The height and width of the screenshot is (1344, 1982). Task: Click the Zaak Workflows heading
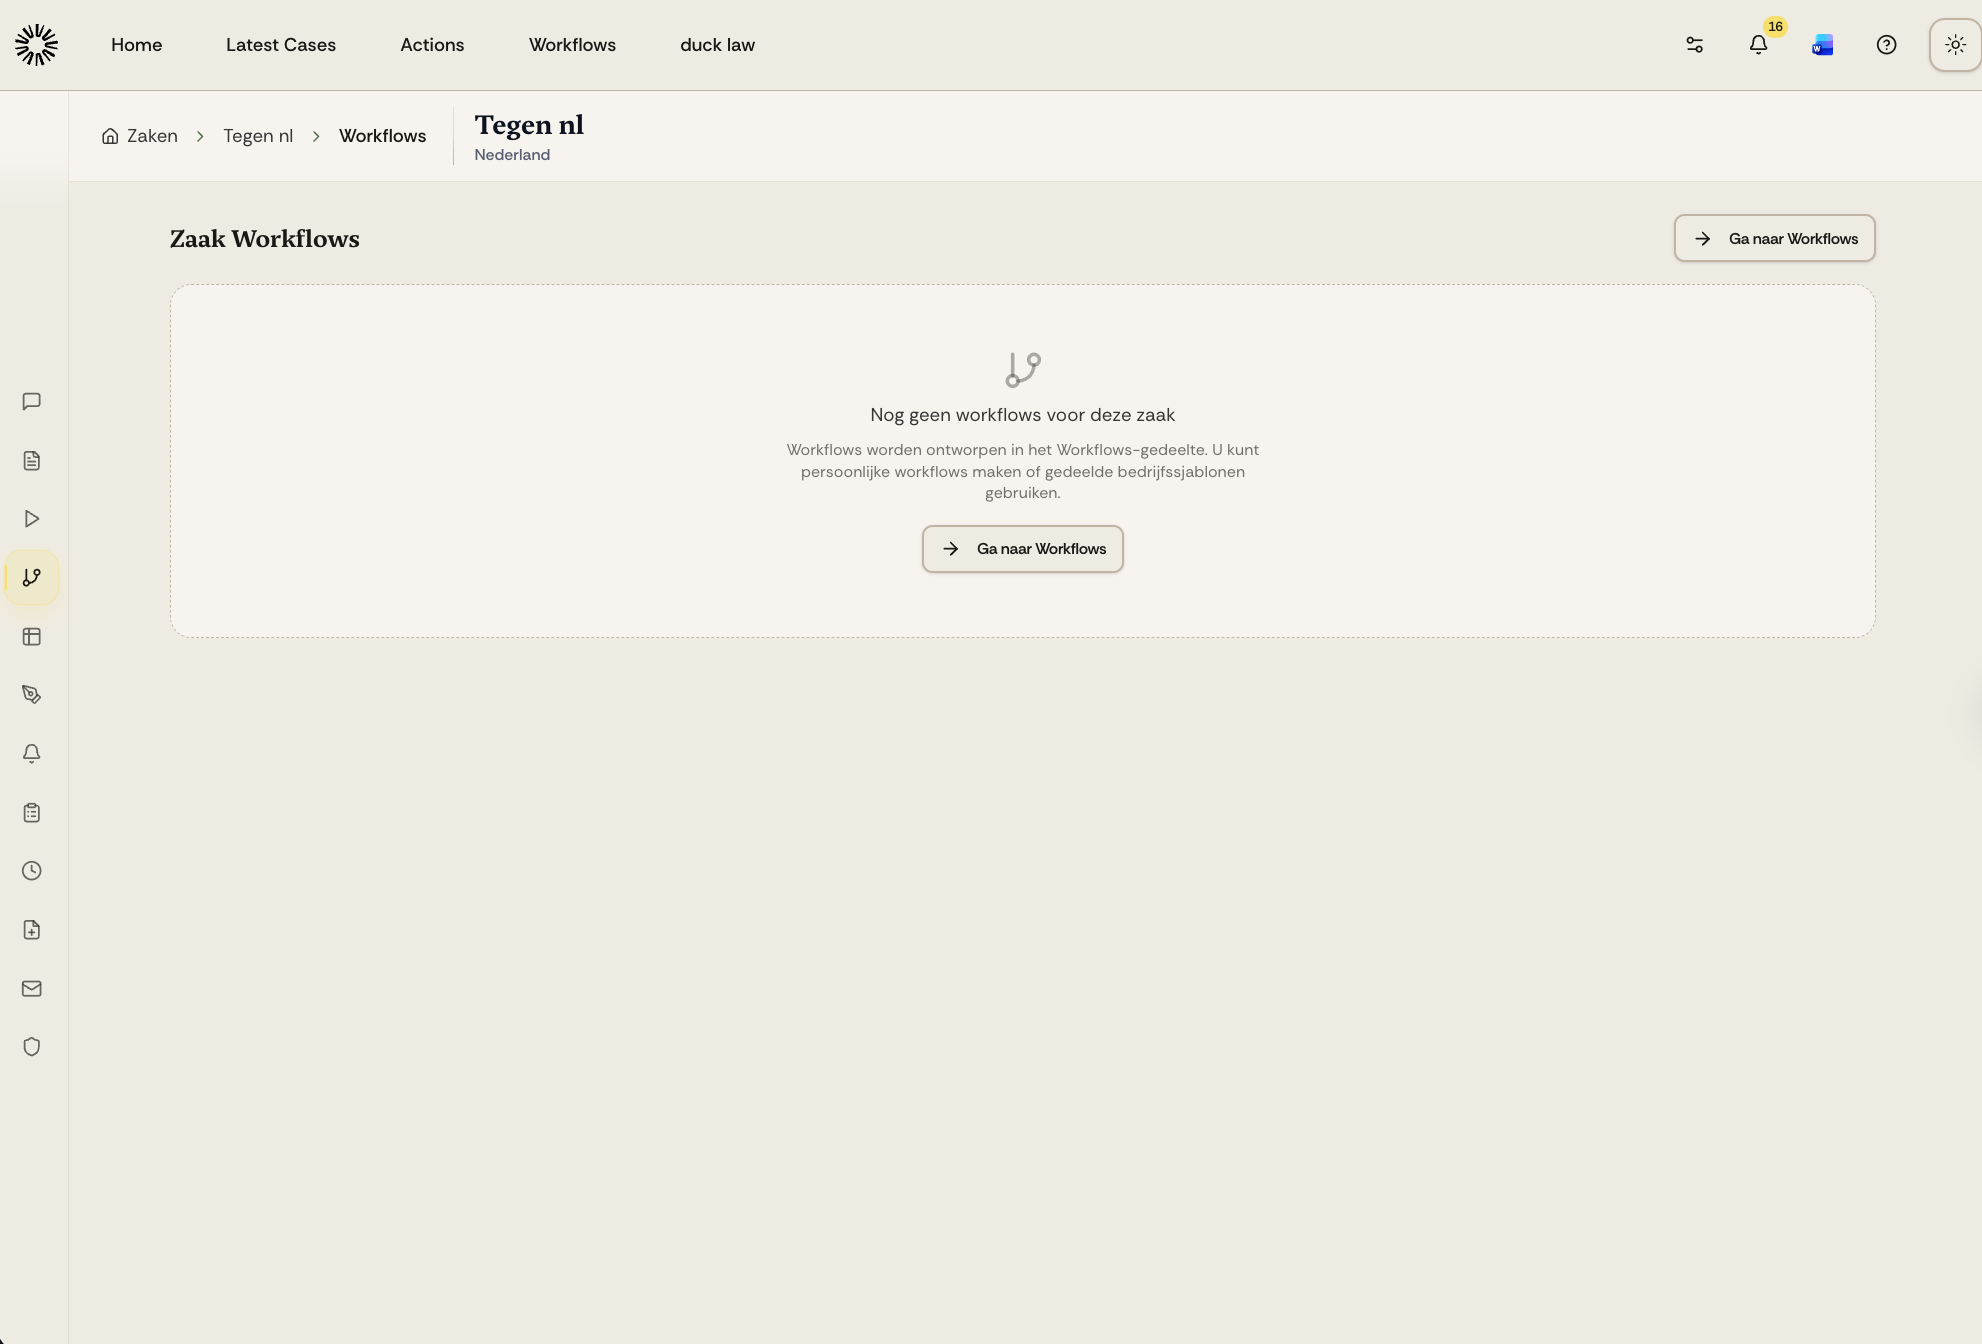(x=264, y=239)
